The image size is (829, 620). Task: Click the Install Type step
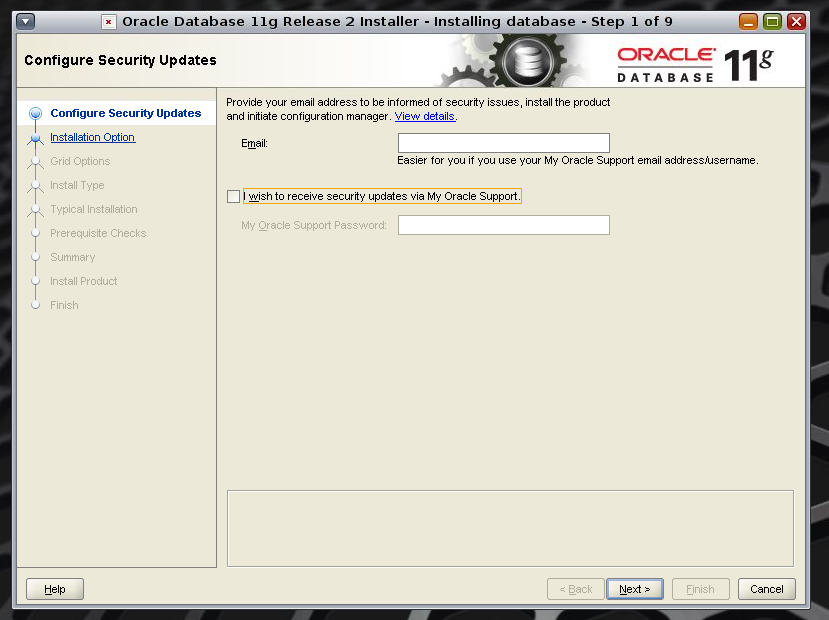coord(77,185)
